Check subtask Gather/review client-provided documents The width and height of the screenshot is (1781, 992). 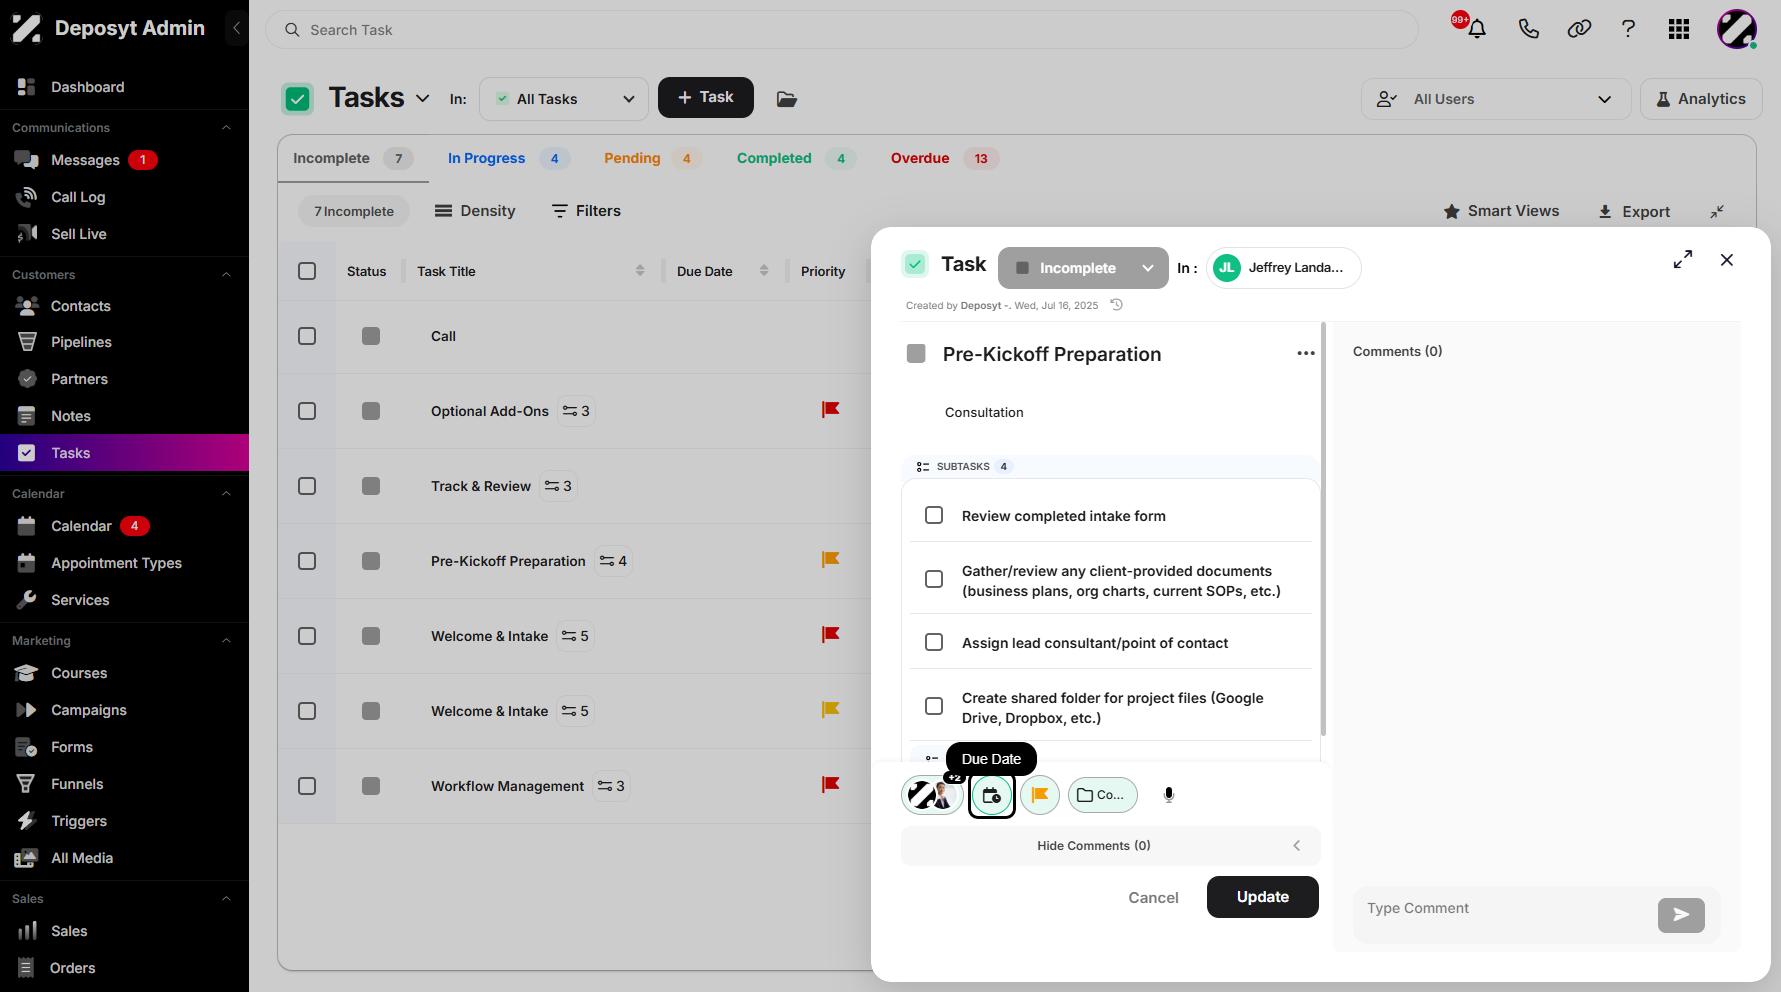click(934, 579)
